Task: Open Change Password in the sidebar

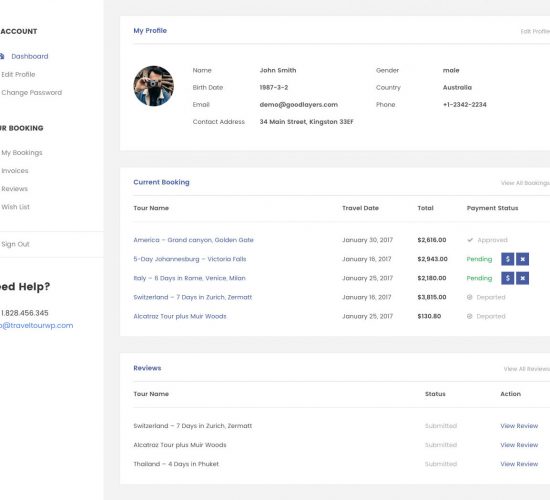Action: click(x=32, y=93)
